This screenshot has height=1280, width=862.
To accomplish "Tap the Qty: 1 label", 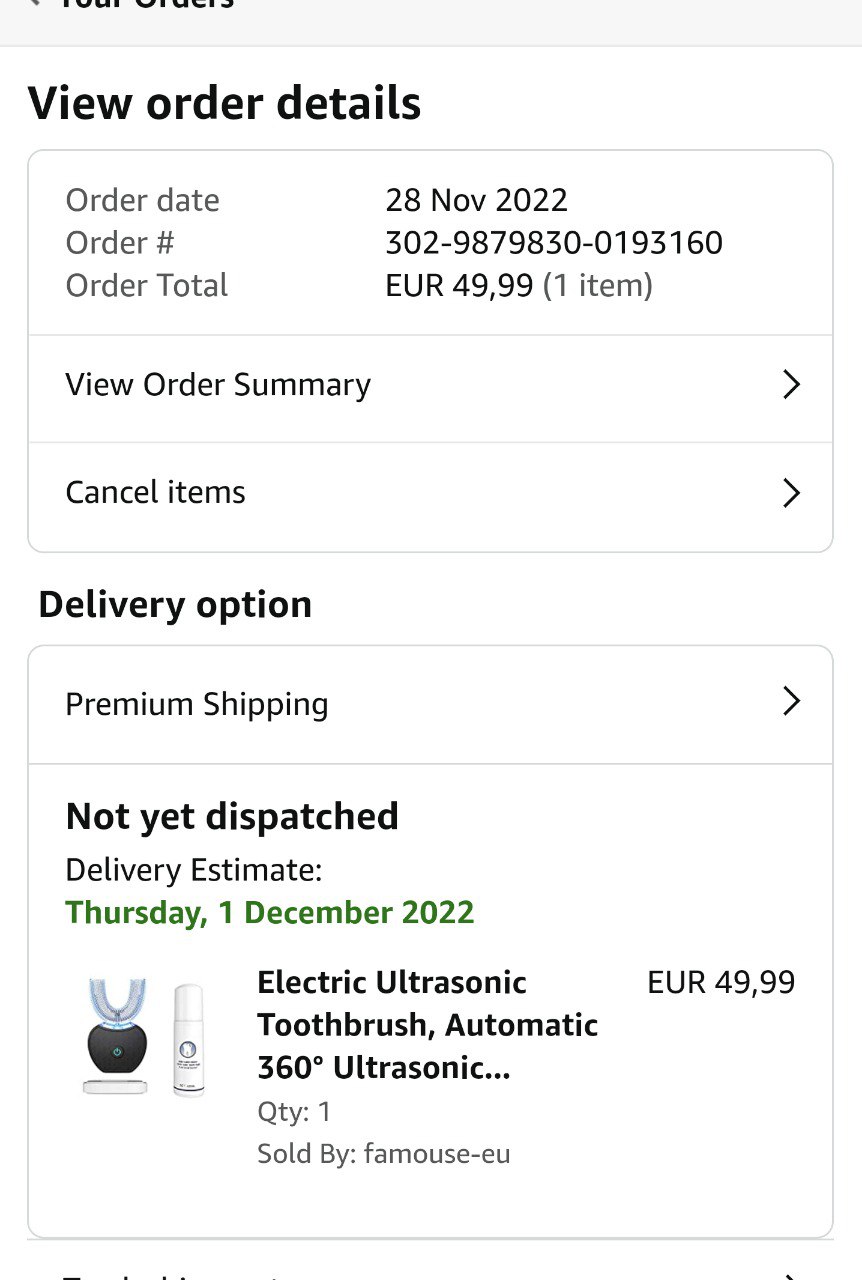I will click(x=294, y=1112).
